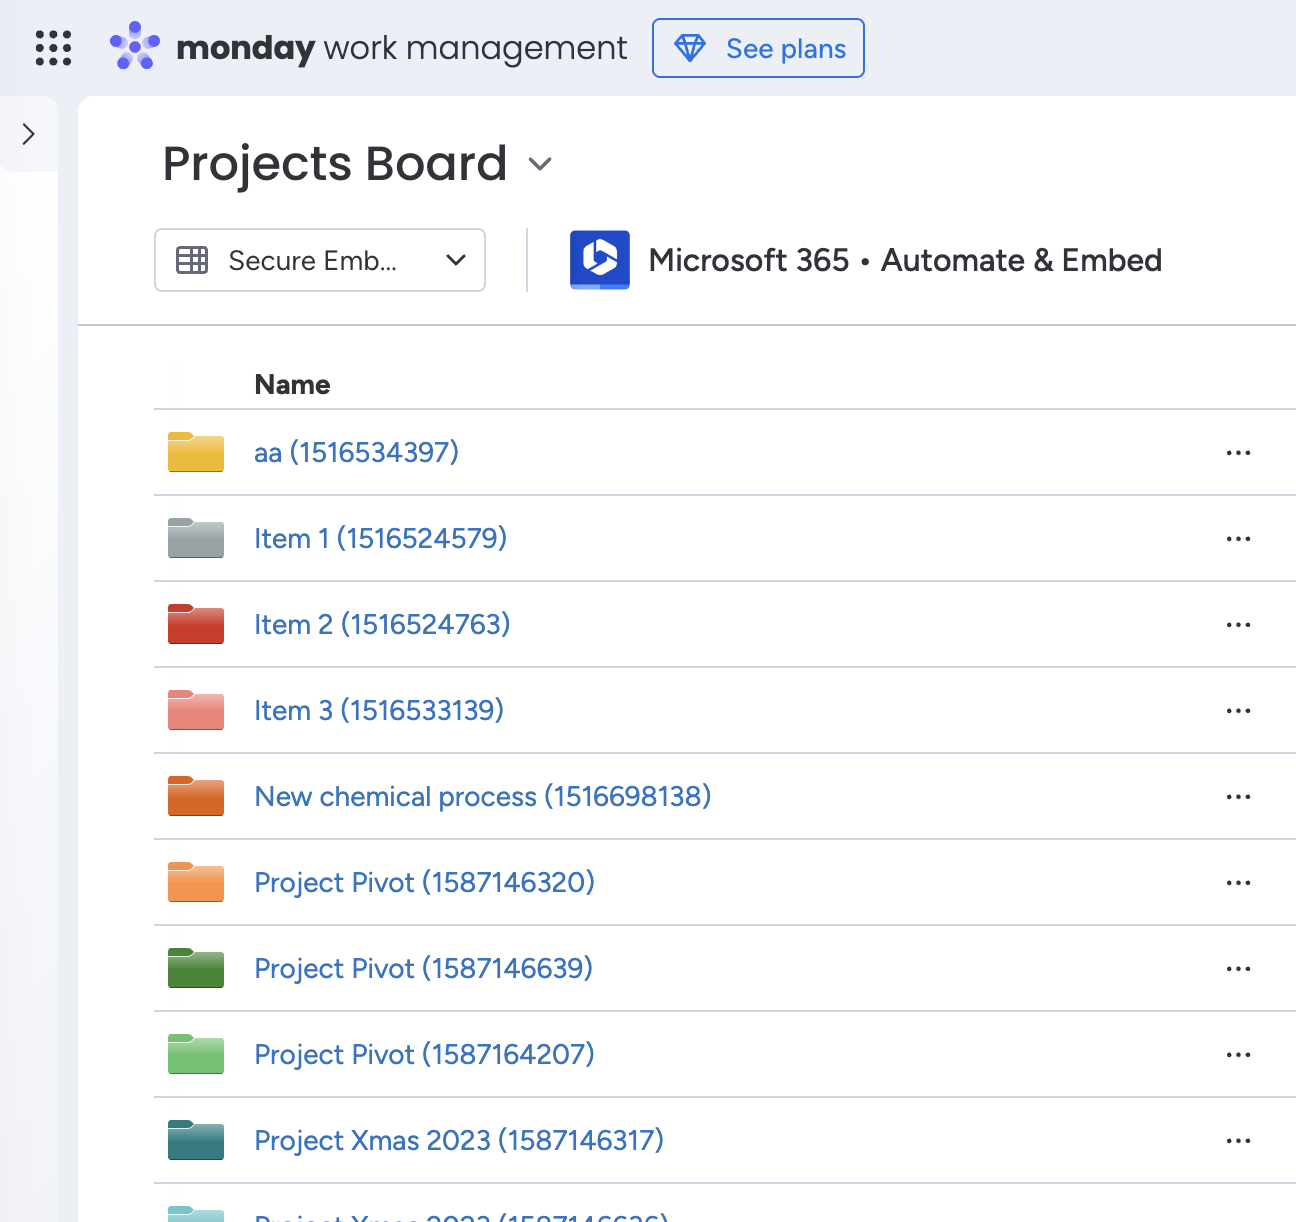Click the Microsoft 365 app icon
This screenshot has width=1296, height=1222.
pyautogui.click(x=599, y=260)
